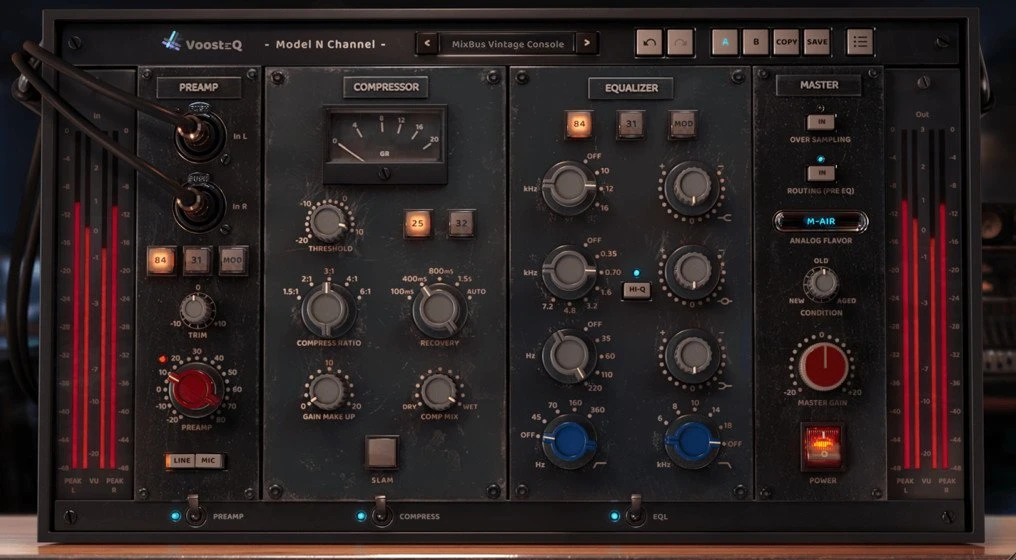Click low shelf gain knob
The height and width of the screenshot is (560, 1016).
[692, 355]
